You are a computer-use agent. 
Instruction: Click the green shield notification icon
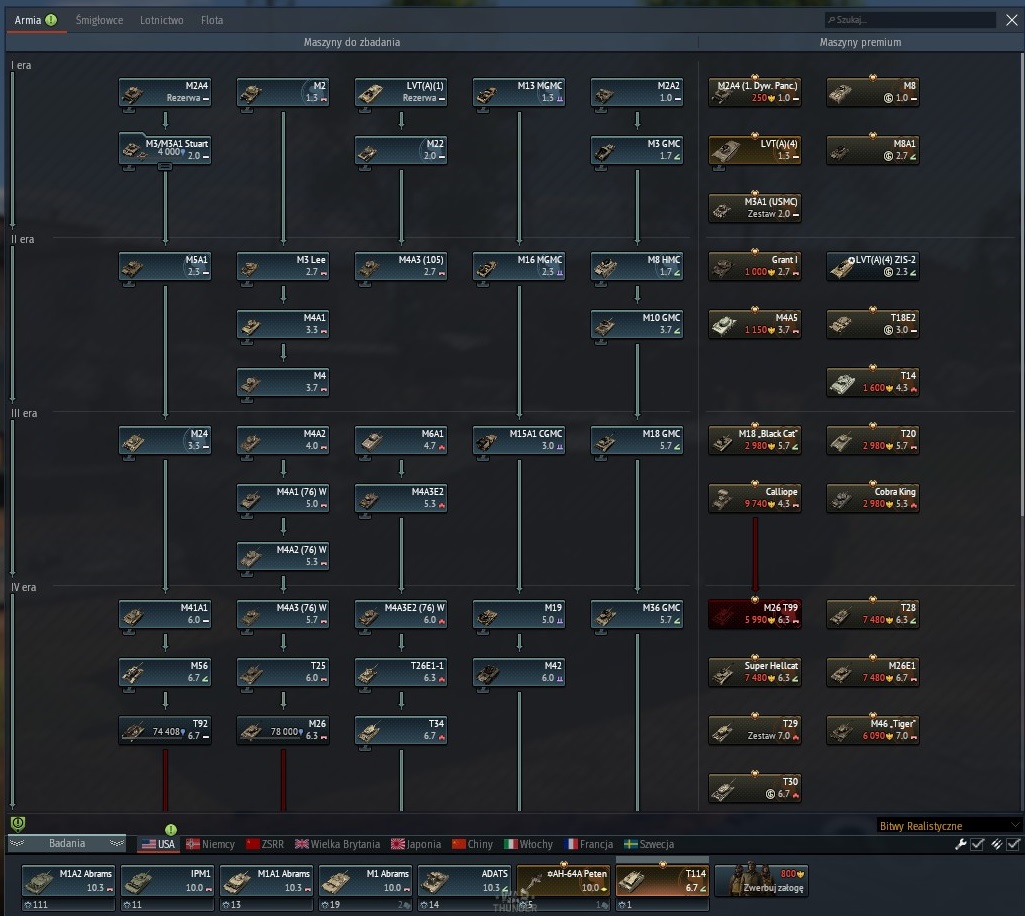pyautogui.click(x=18, y=823)
